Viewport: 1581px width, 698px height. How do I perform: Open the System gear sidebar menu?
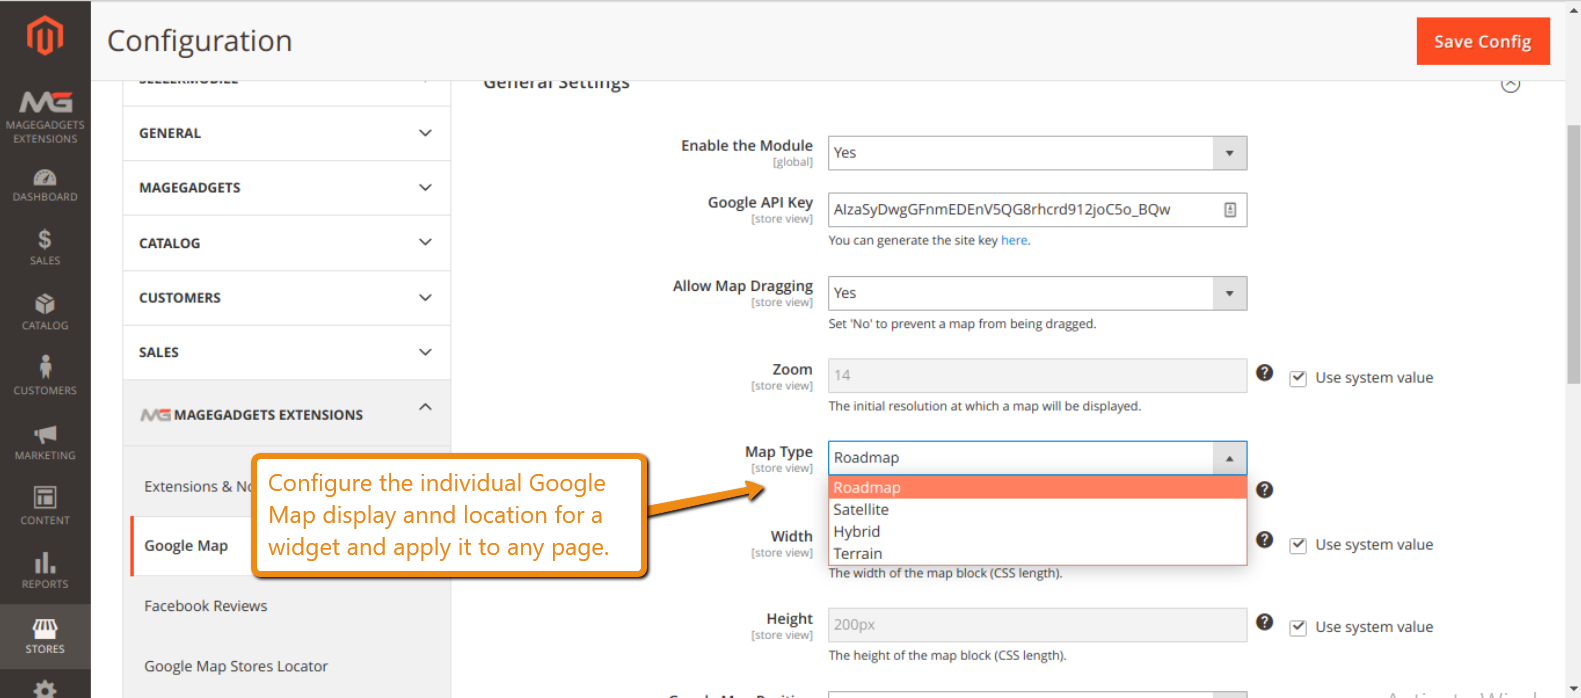point(45,688)
